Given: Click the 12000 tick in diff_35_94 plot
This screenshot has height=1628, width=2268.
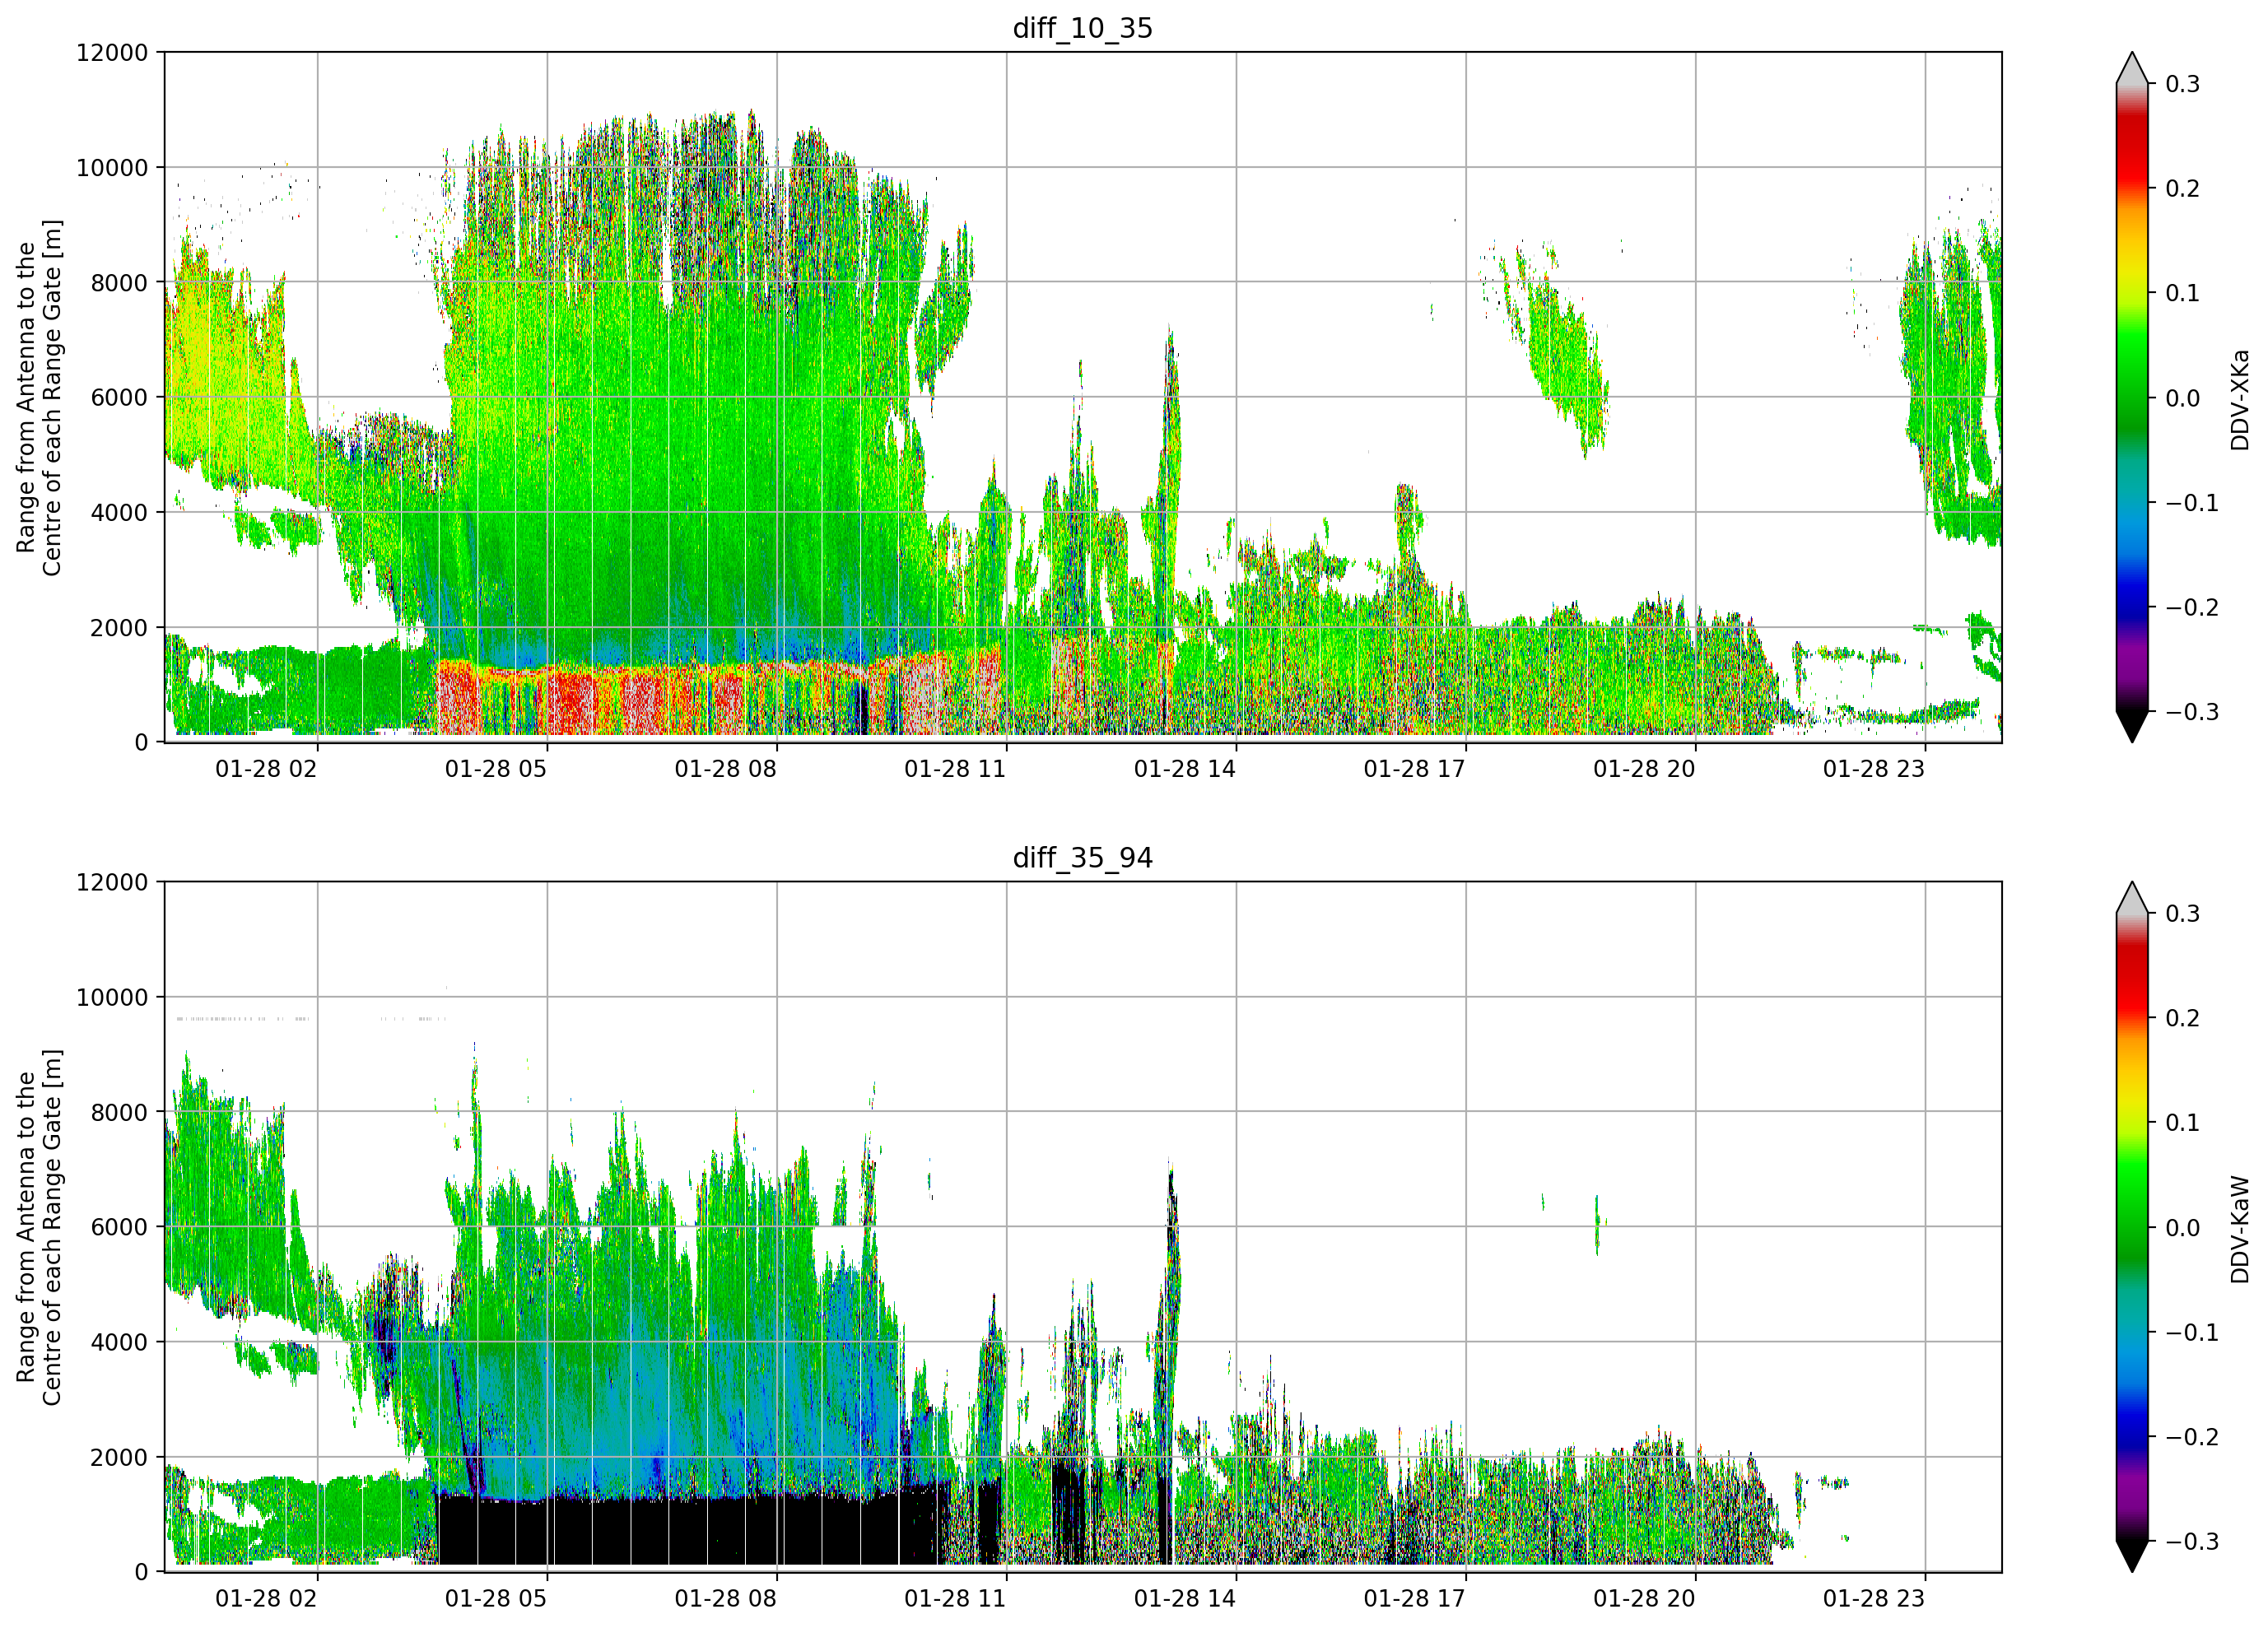Looking at the screenshot, I should (x=112, y=882).
